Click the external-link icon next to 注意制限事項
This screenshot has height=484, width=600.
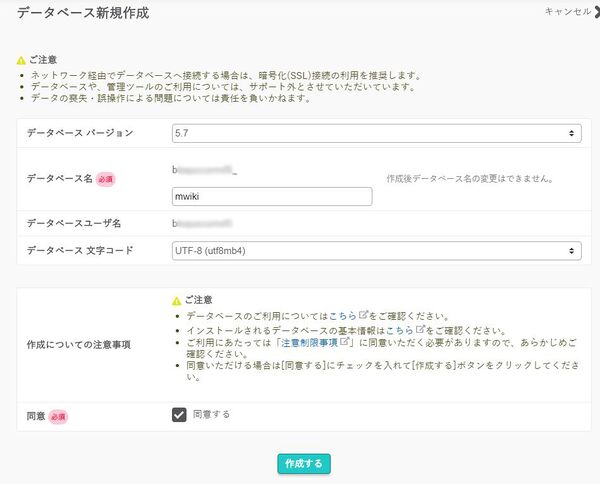point(344,341)
